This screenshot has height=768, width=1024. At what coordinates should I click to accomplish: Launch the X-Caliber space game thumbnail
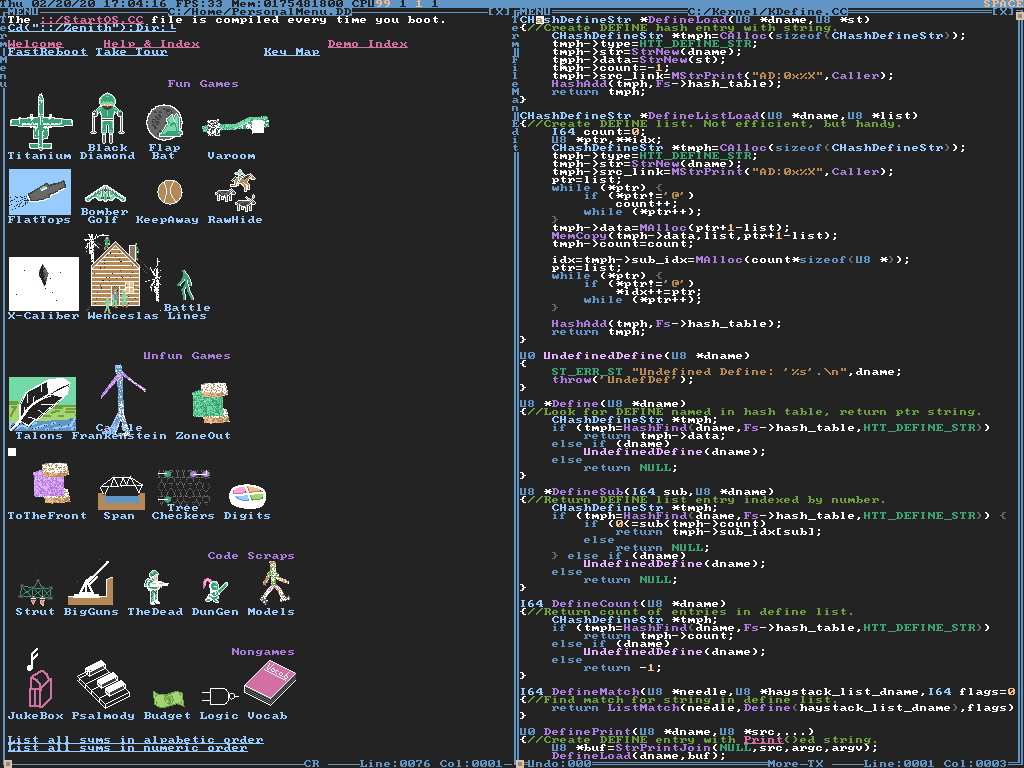(44, 283)
